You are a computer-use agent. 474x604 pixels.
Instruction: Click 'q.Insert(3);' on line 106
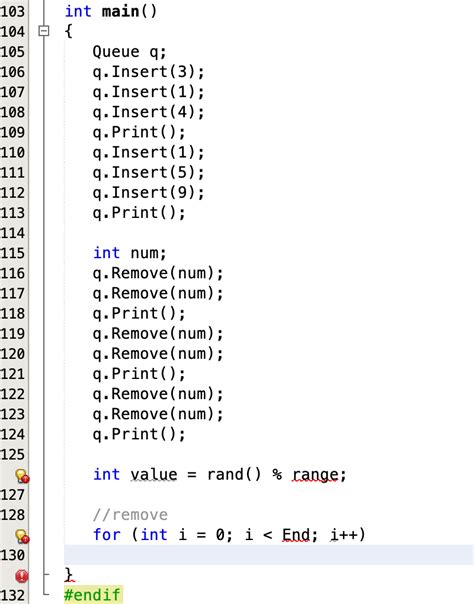(148, 72)
